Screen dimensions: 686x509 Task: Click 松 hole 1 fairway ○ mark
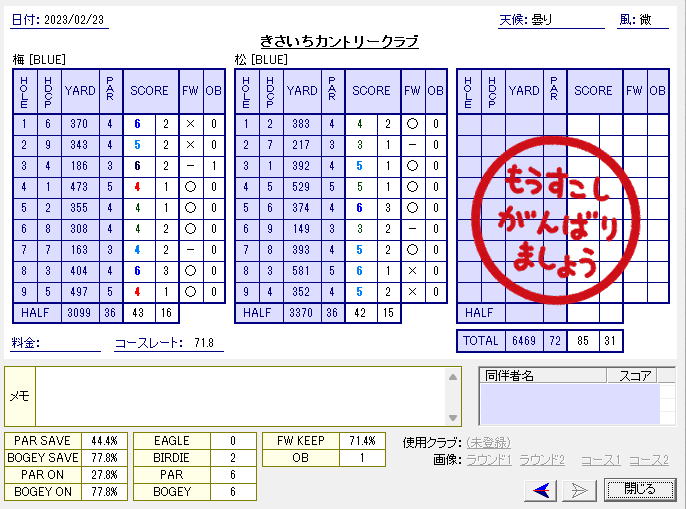(412, 124)
